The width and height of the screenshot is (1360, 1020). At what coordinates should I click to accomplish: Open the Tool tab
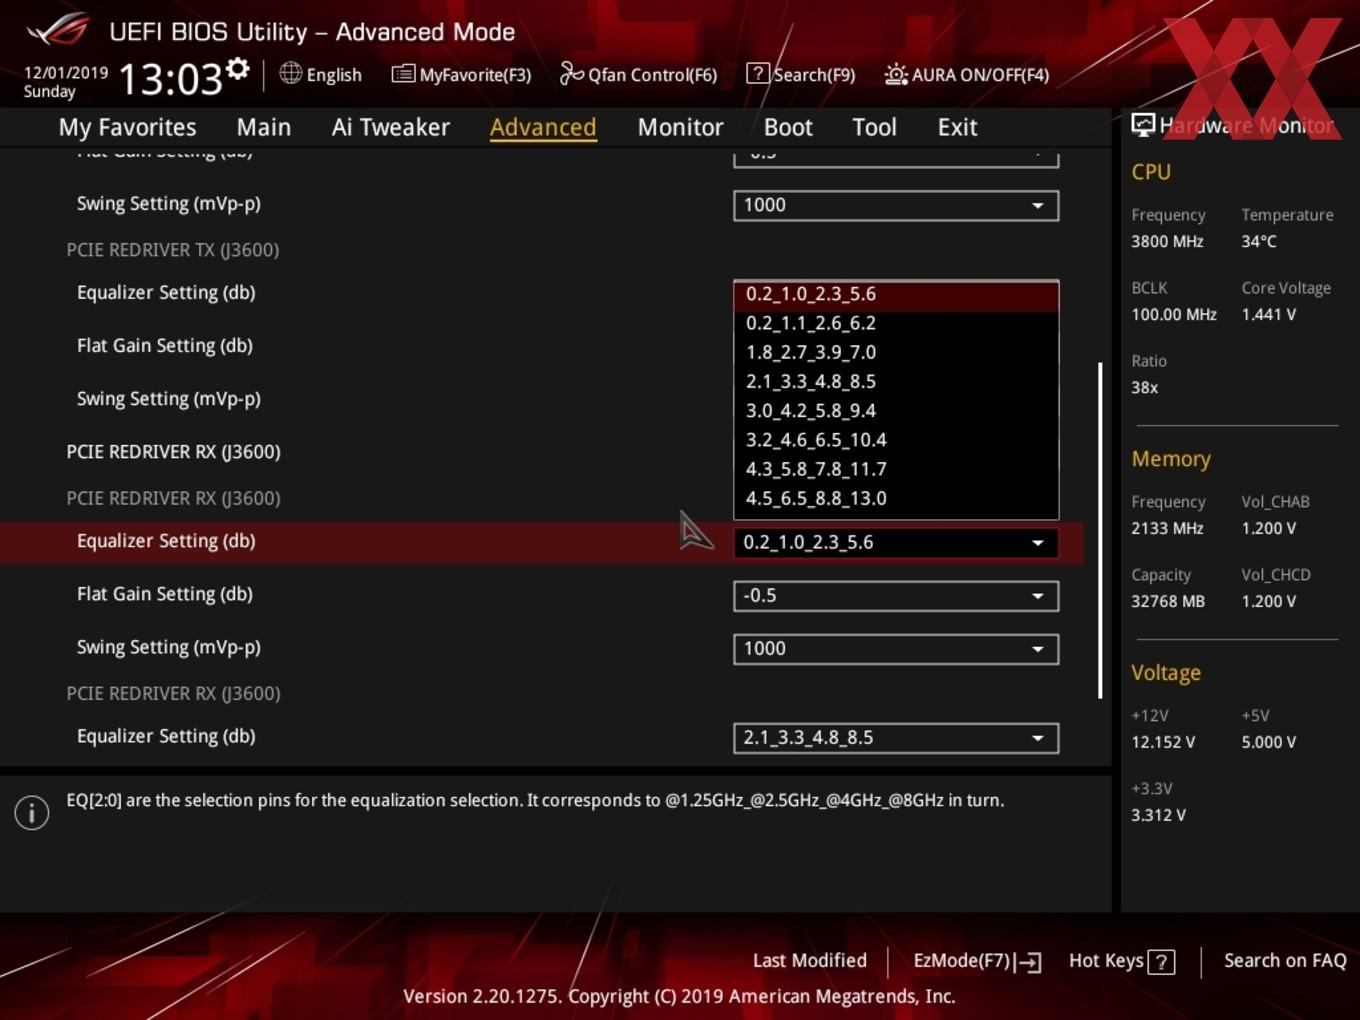tap(874, 127)
